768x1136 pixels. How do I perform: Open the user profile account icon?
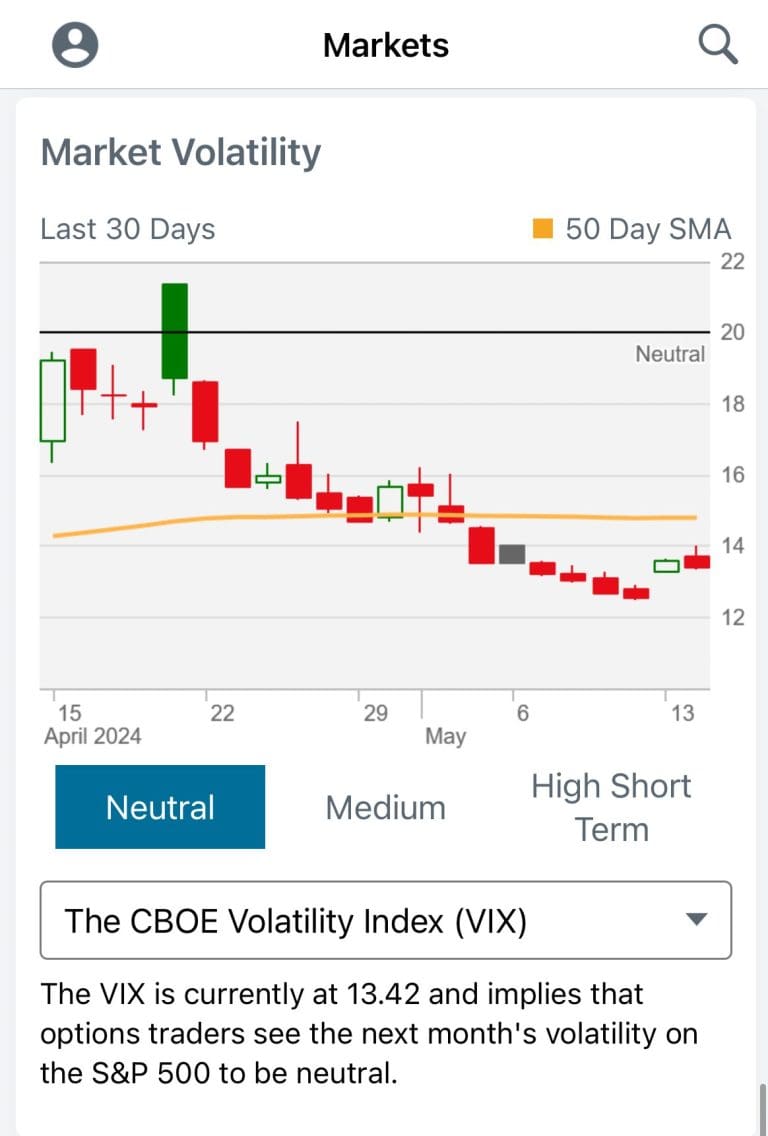pos(75,45)
